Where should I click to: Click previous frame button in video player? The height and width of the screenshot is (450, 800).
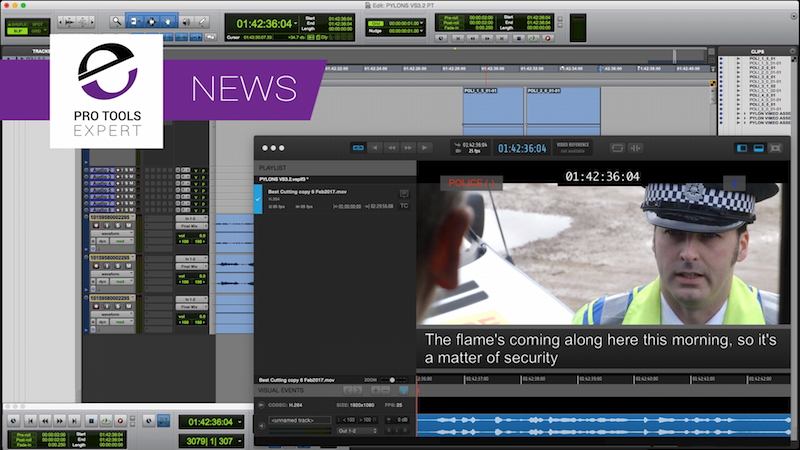coord(375,148)
